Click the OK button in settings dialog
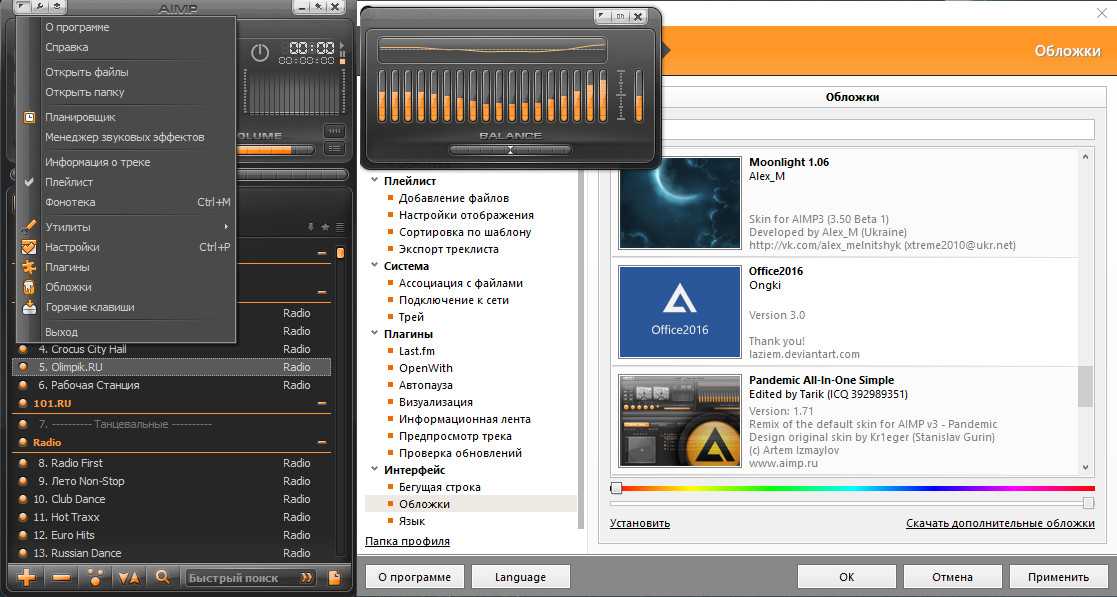 click(846, 577)
